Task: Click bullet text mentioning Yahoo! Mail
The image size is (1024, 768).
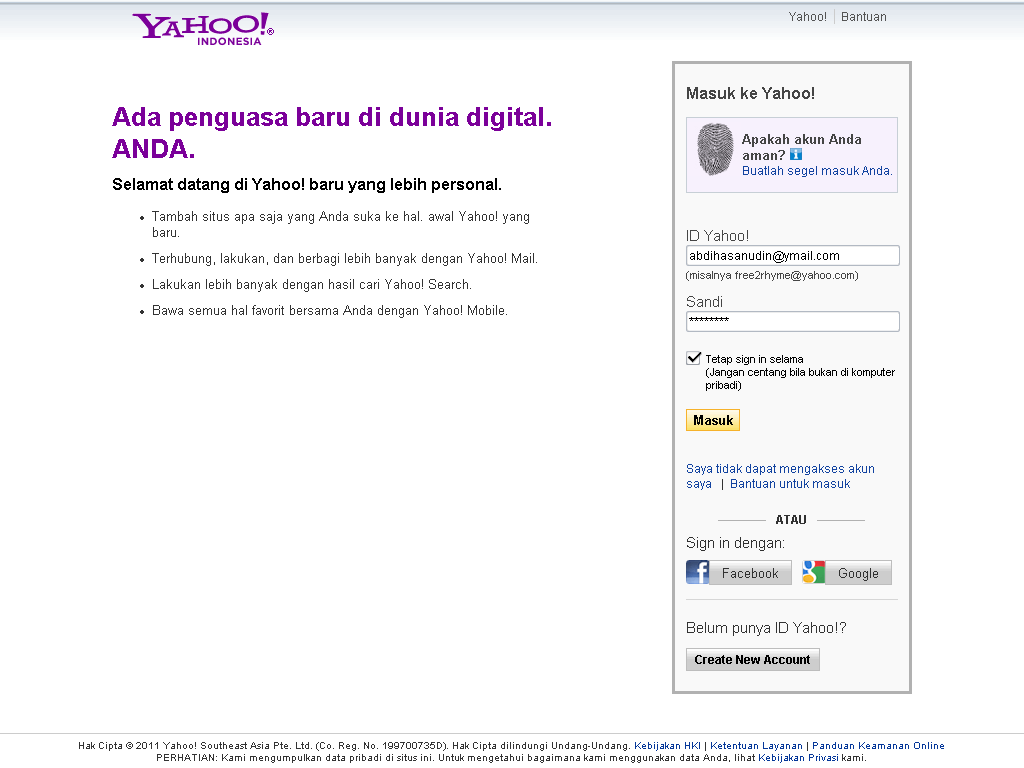Action: coord(345,259)
